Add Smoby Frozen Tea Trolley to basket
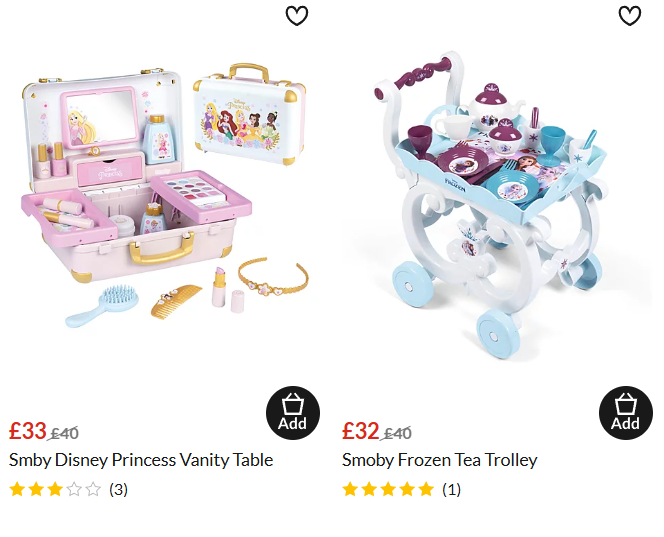Screen dimensions: 664x537 coord(625,412)
